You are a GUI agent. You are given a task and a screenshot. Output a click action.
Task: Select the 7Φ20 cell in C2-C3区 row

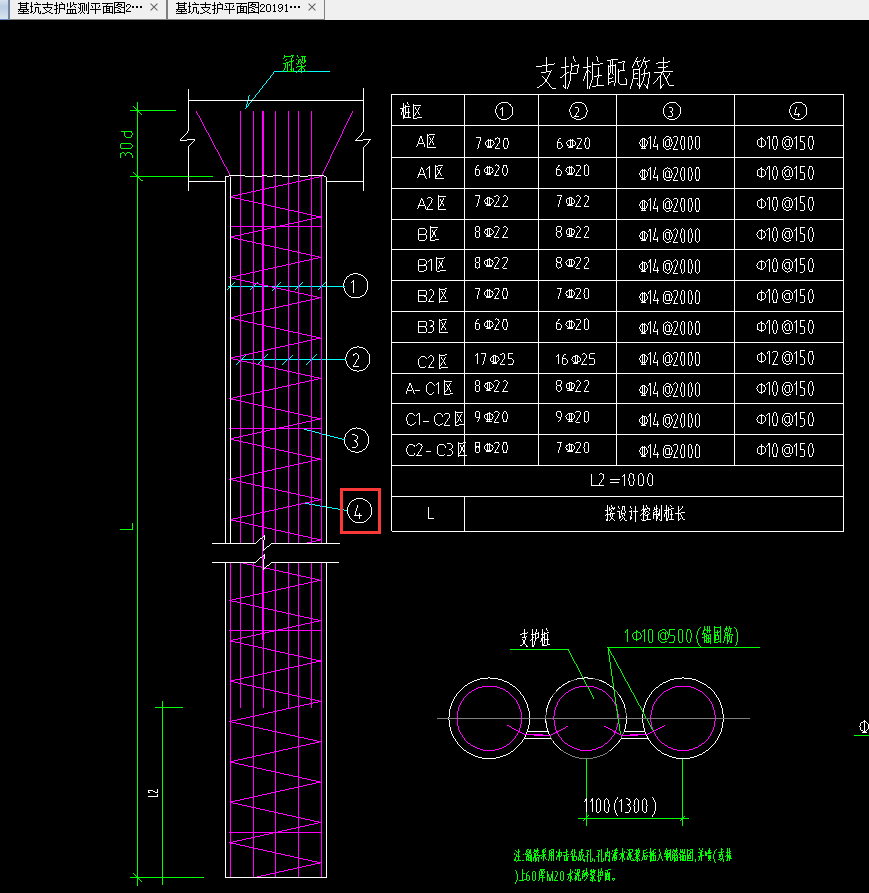(573, 448)
